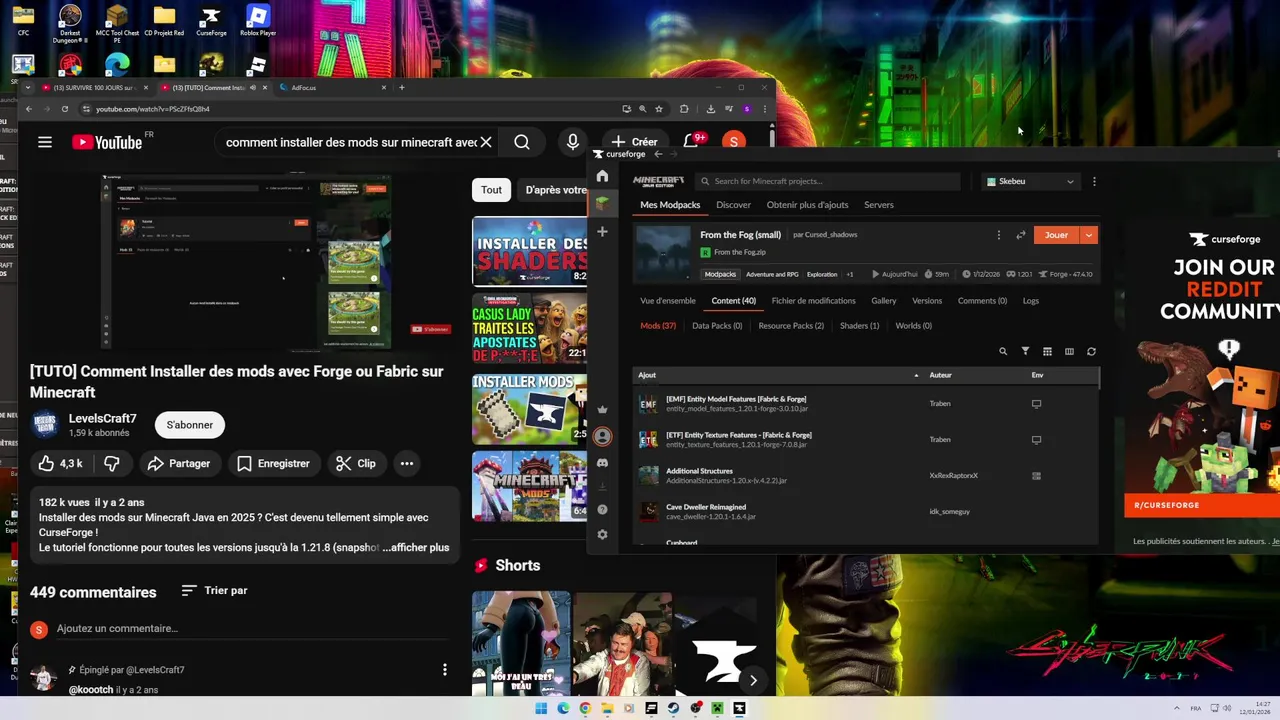Image resolution: width=1280 pixels, height=720 pixels.
Task: Click the Enregistrer save button
Action: click(x=273, y=463)
